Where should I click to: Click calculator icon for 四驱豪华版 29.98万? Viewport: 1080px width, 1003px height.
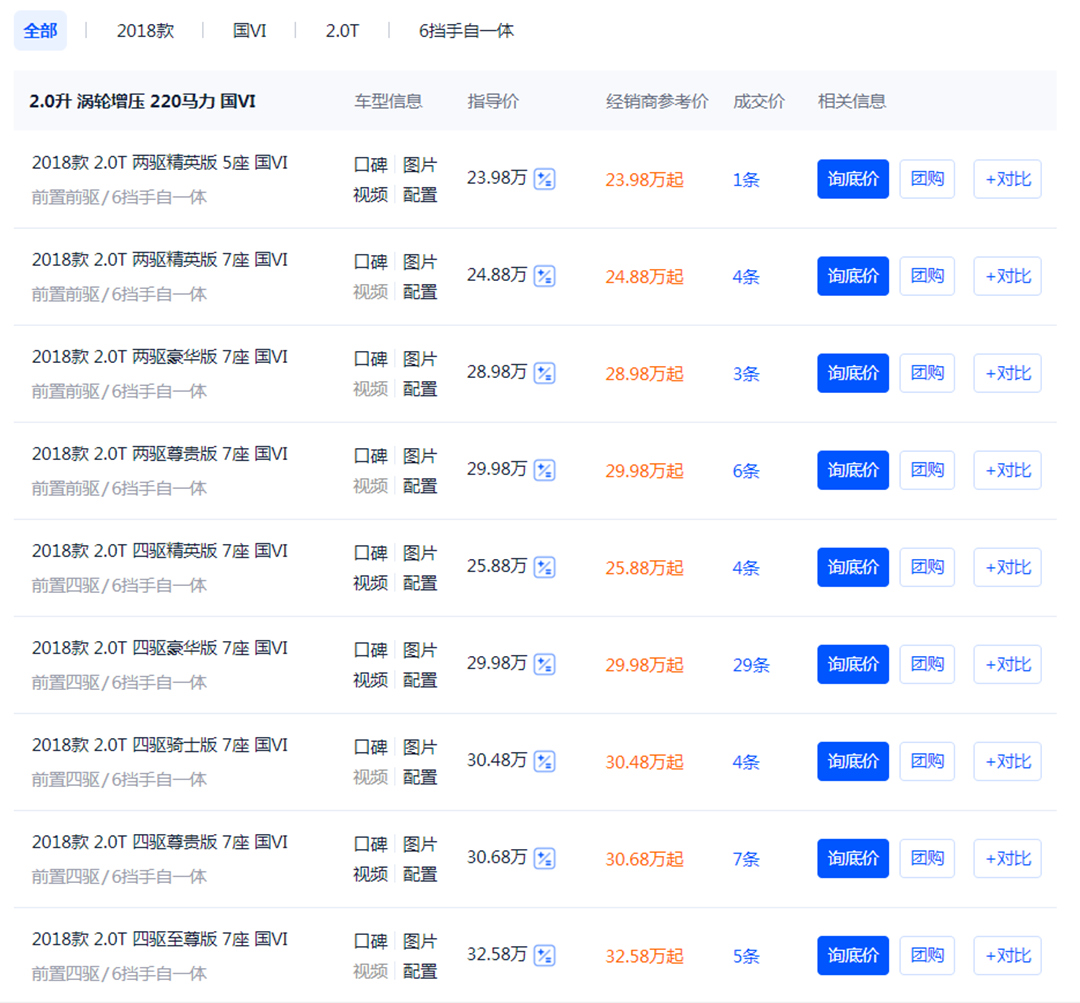tap(544, 664)
